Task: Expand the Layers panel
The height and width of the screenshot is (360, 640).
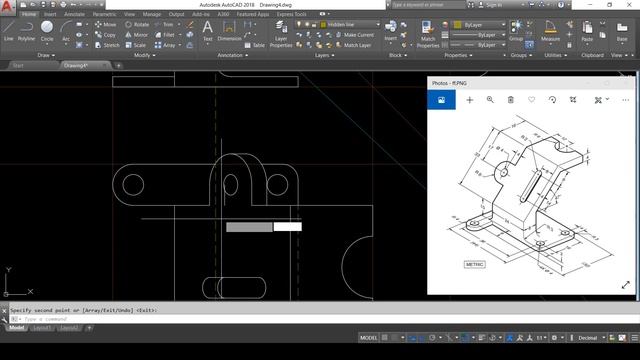Action: coord(324,55)
